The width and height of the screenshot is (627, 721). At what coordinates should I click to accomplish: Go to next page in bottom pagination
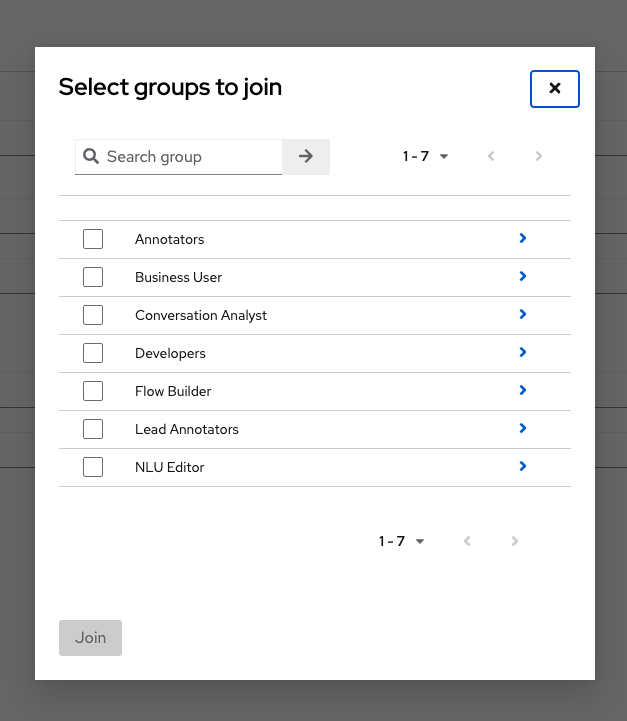tap(515, 541)
